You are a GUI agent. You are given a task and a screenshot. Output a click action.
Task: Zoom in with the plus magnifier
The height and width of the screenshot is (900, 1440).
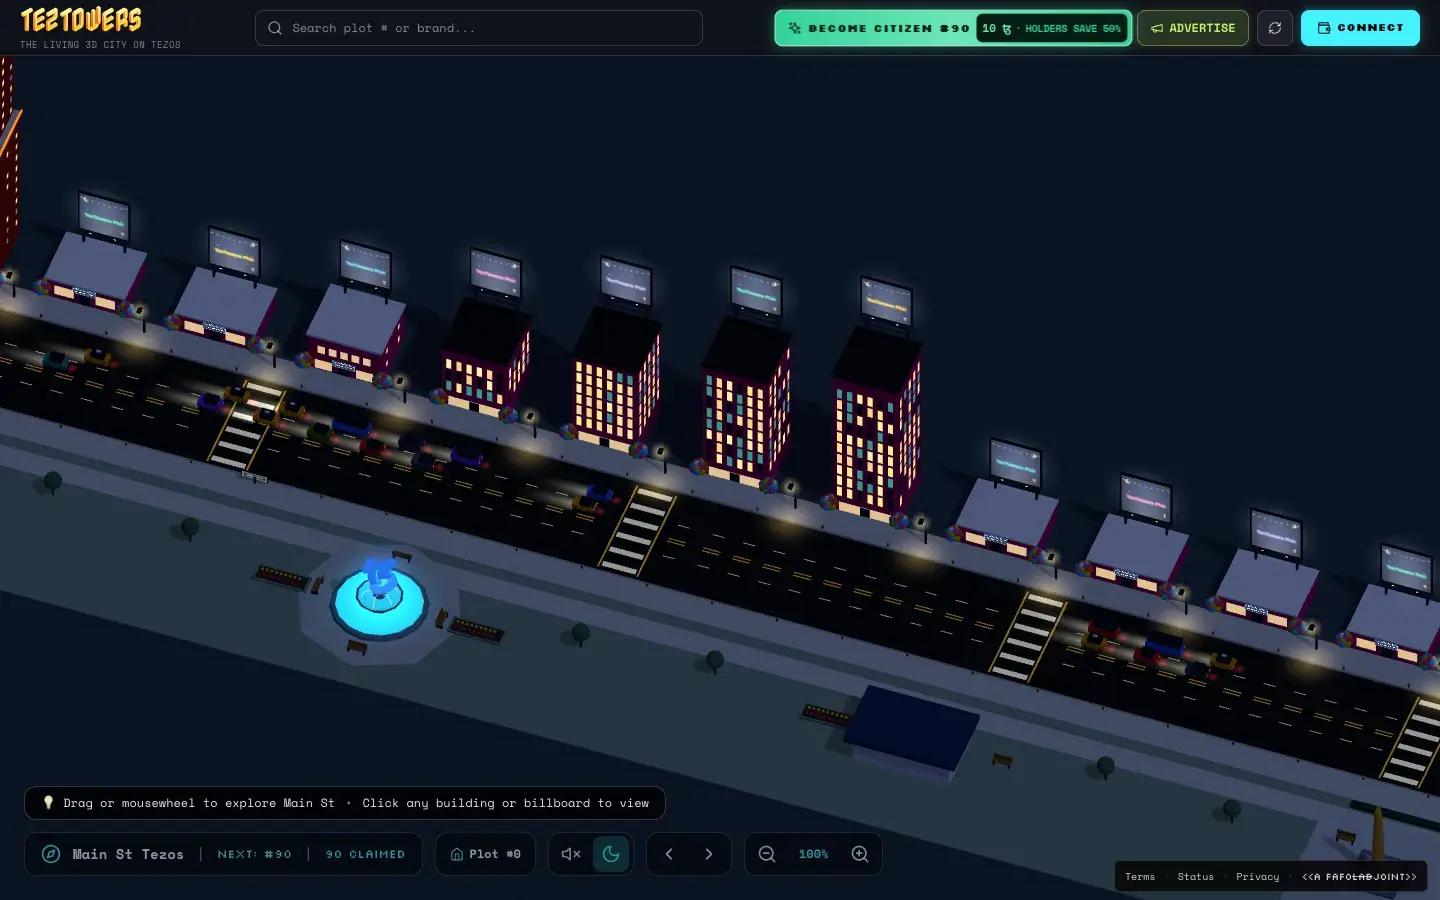860,854
